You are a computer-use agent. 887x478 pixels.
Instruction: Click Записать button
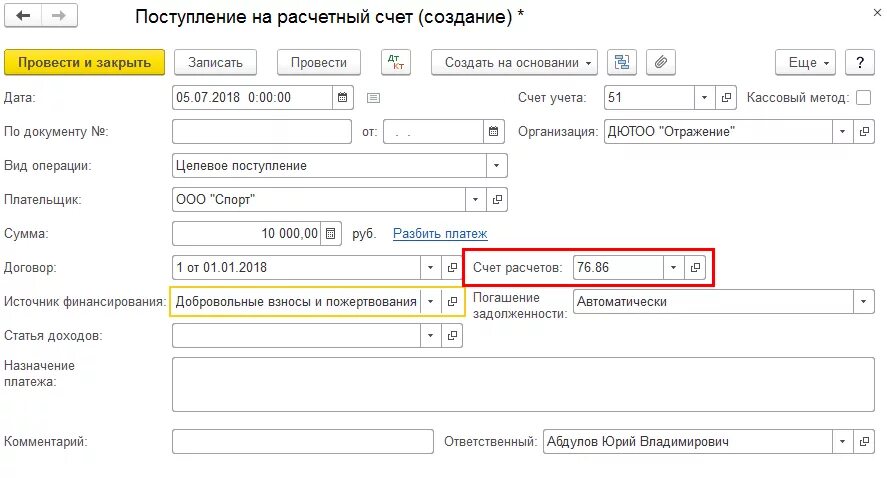pyautogui.click(x=215, y=62)
